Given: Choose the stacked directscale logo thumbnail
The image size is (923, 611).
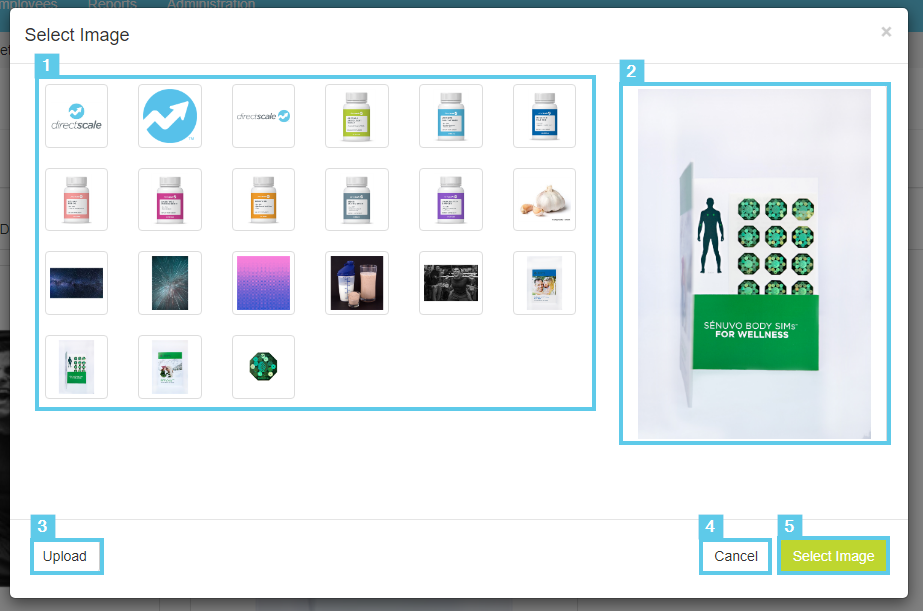Looking at the screenshot, I should [x=76, y=116].
